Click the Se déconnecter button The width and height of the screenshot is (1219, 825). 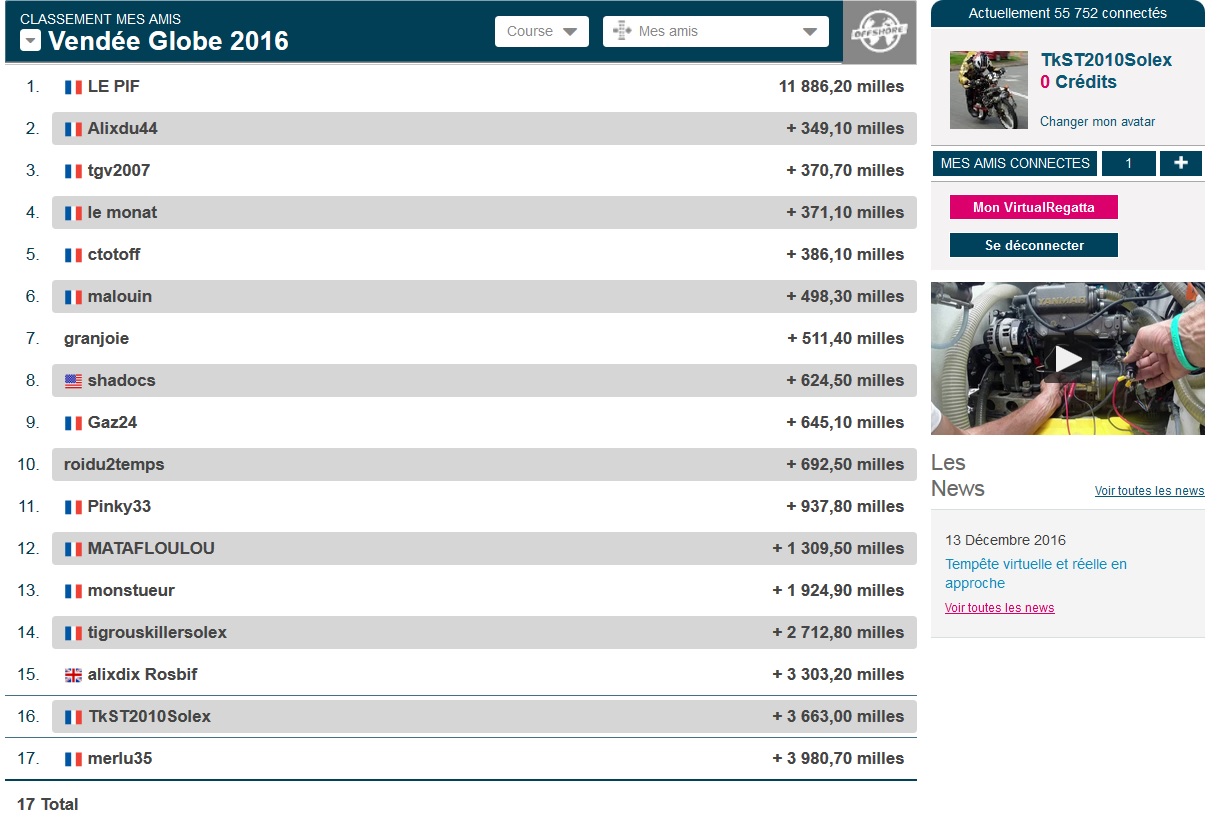click(x=1033, y=245)
